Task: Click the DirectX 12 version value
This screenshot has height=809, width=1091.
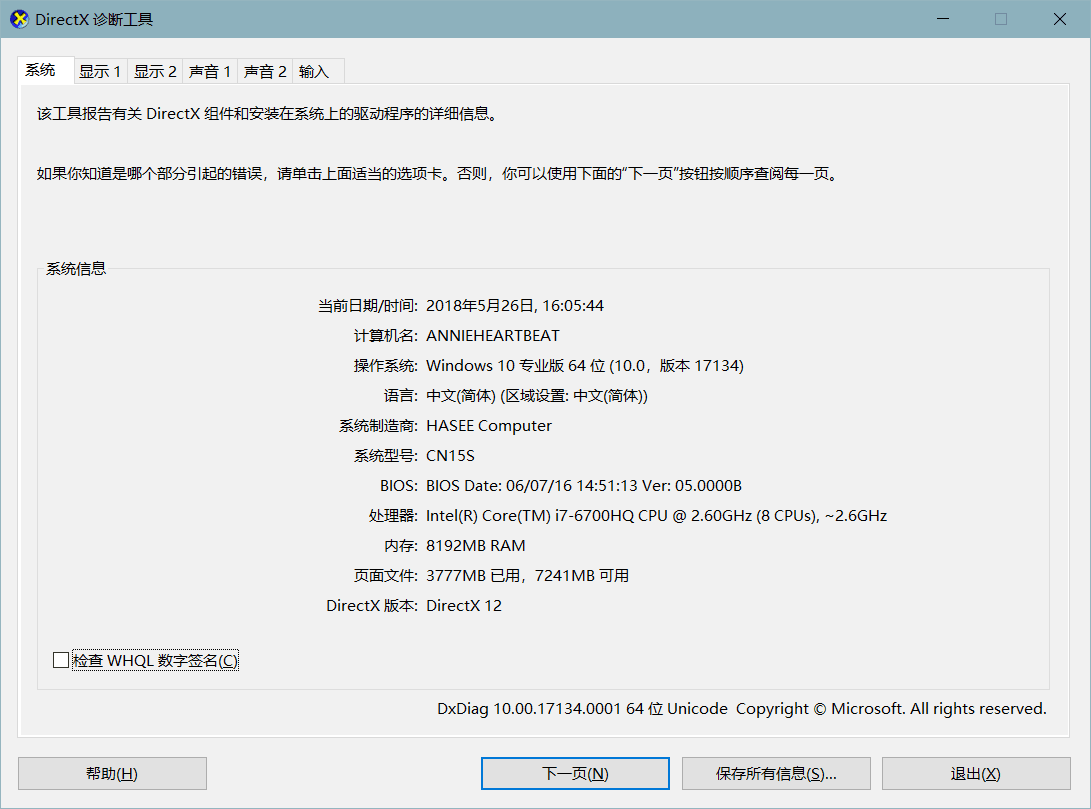Action: pos(464,605)
